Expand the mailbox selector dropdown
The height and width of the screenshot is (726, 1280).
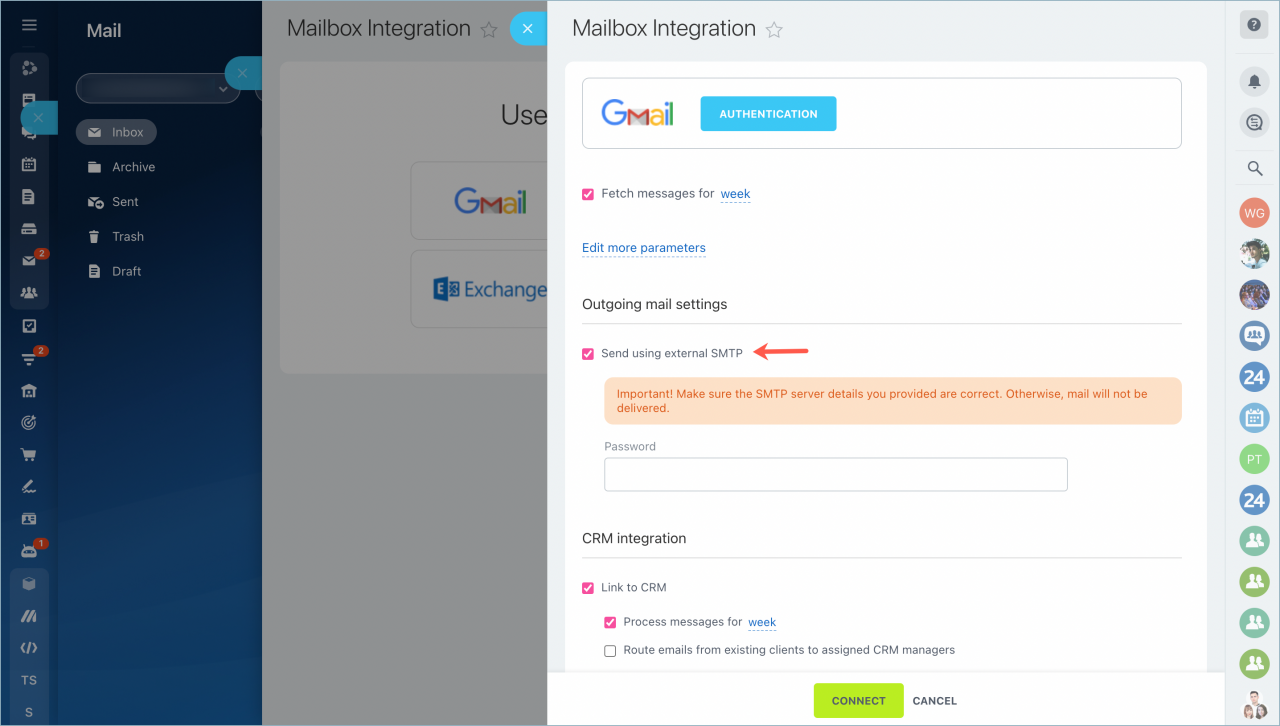(158, 88)
